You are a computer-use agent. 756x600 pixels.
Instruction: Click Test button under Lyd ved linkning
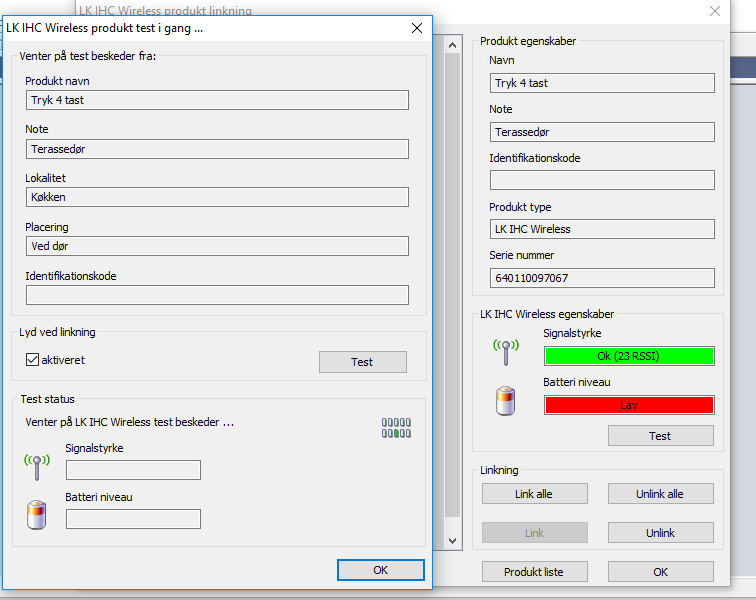pos(363,362)
